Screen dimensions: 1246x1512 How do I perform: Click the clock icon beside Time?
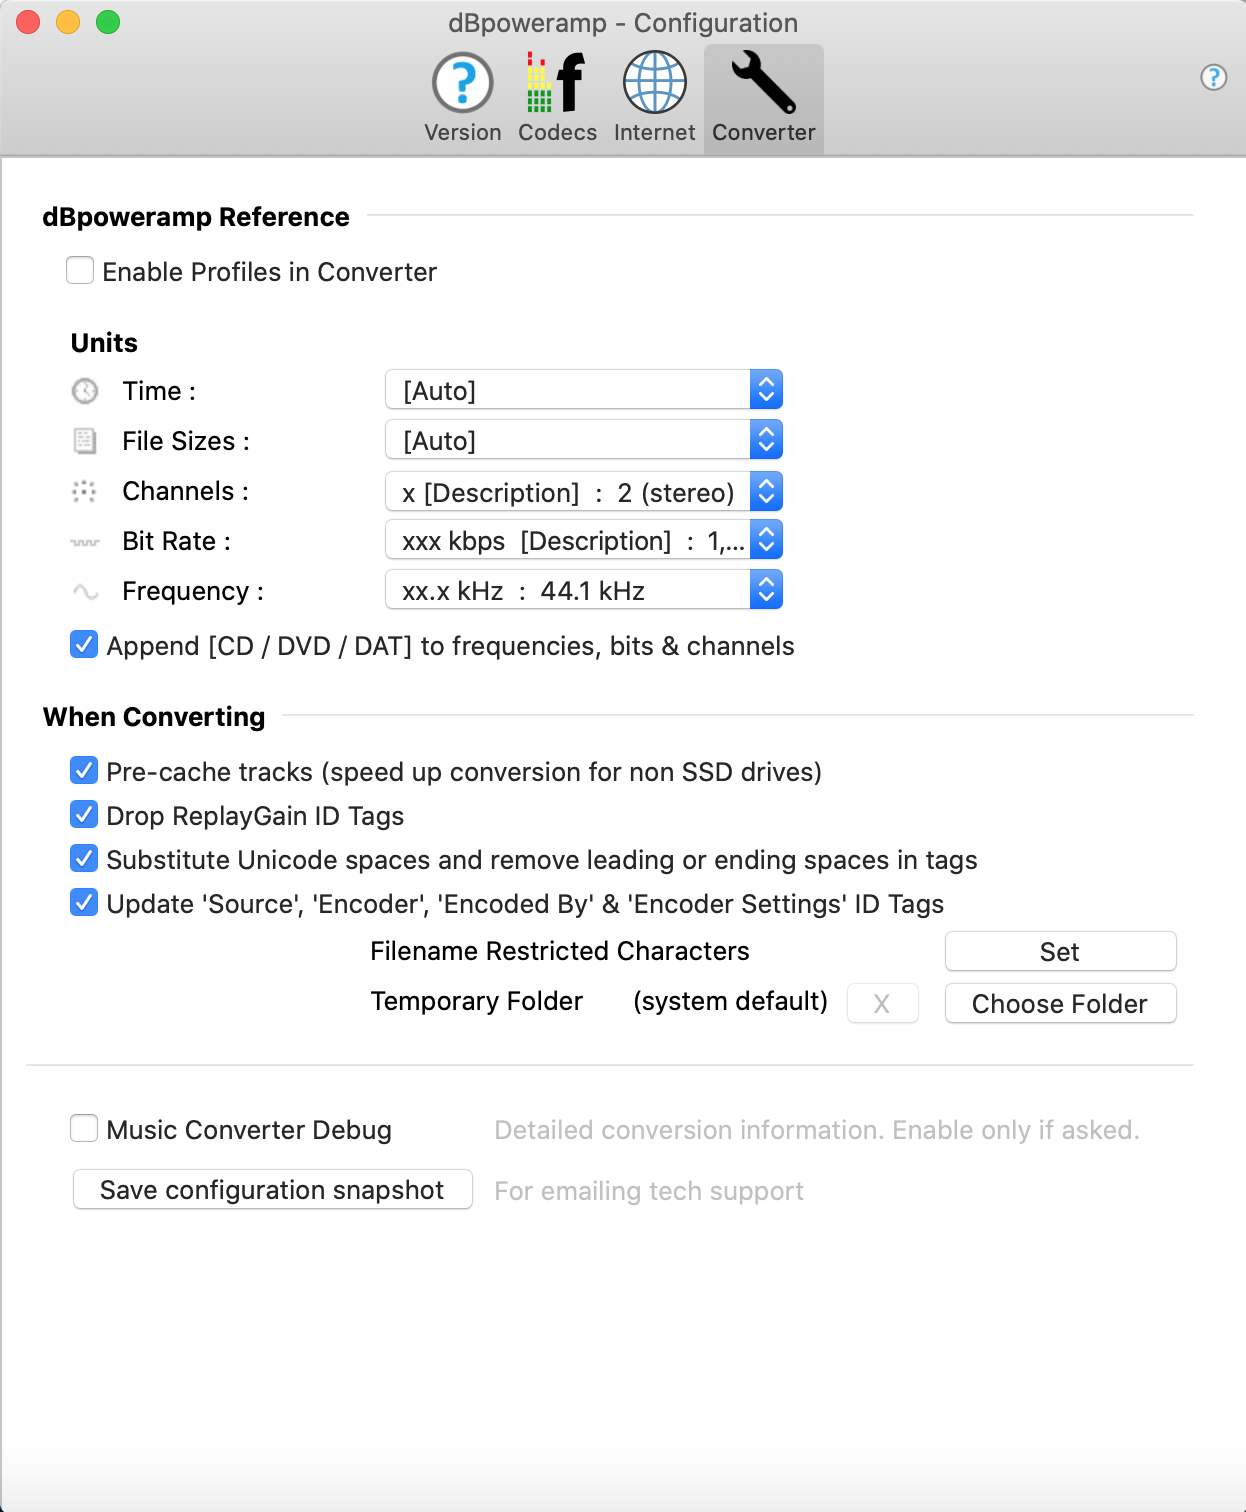point(85,391)
